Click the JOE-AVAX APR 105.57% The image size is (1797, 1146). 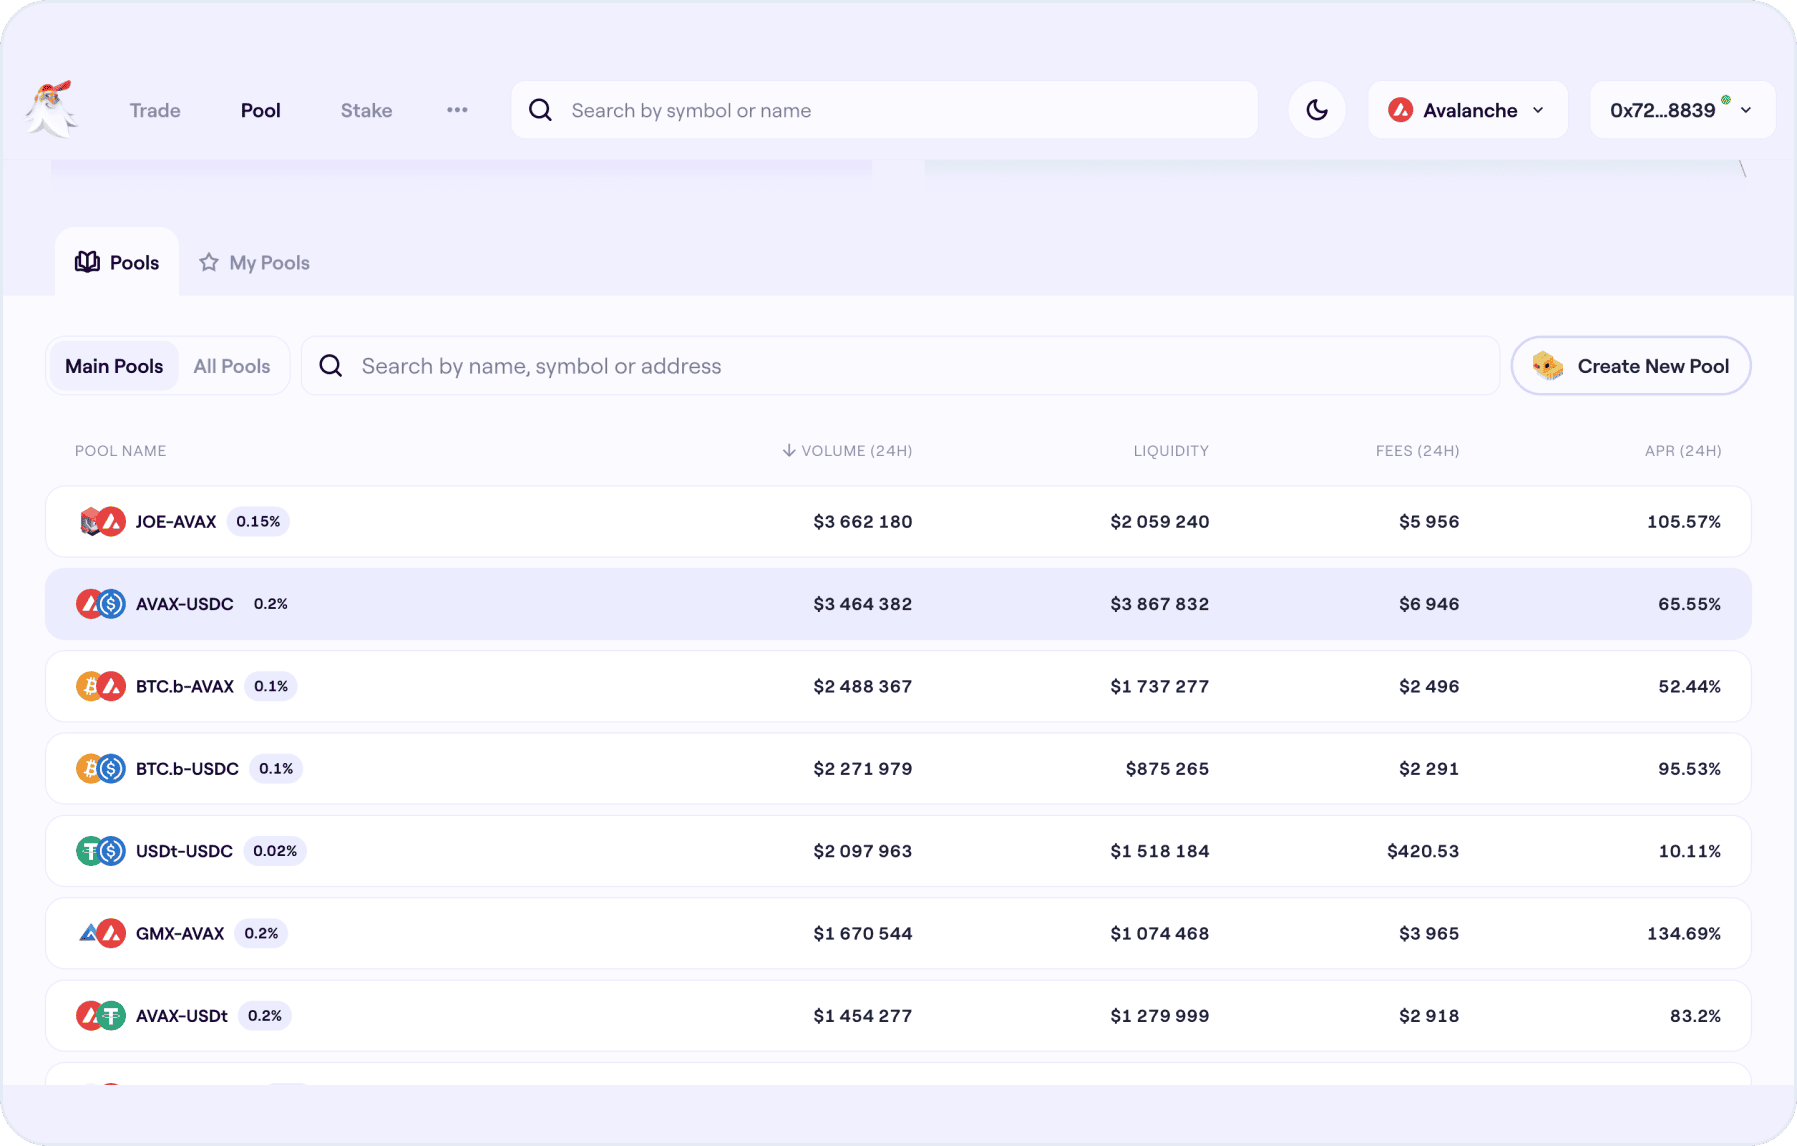[x=1684, y=521]
